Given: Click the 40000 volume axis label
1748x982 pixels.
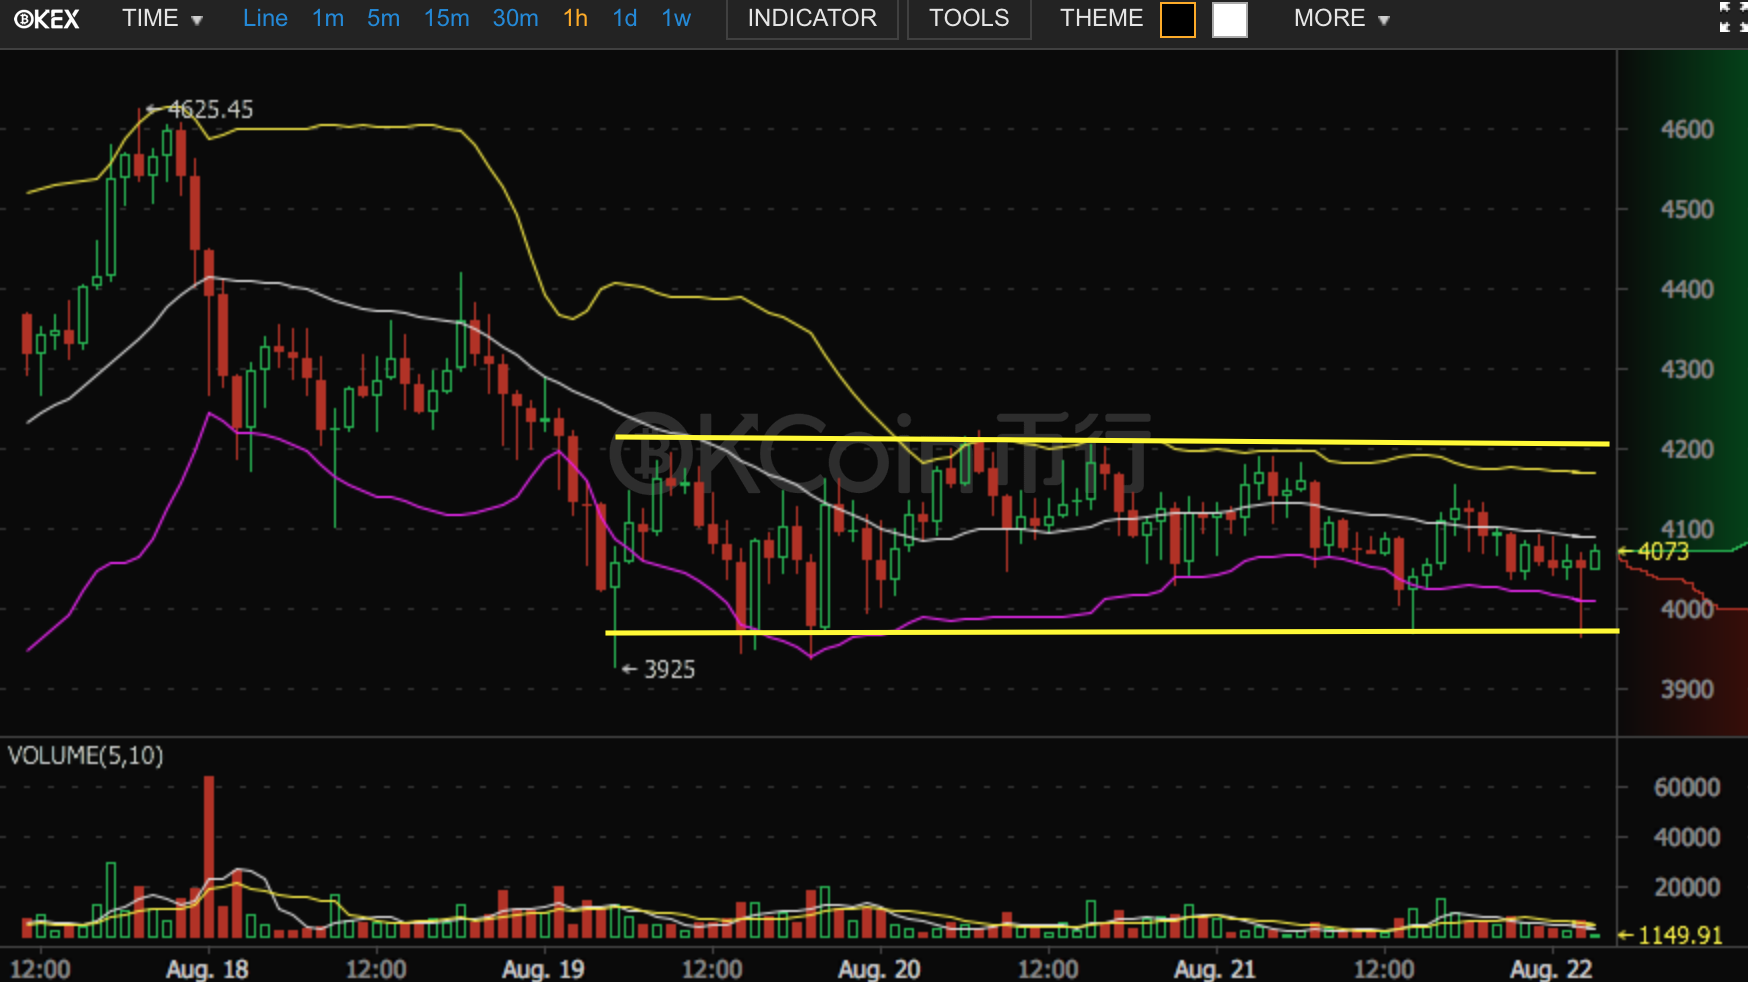Looking at the screenshot, I should point(1687,837).
